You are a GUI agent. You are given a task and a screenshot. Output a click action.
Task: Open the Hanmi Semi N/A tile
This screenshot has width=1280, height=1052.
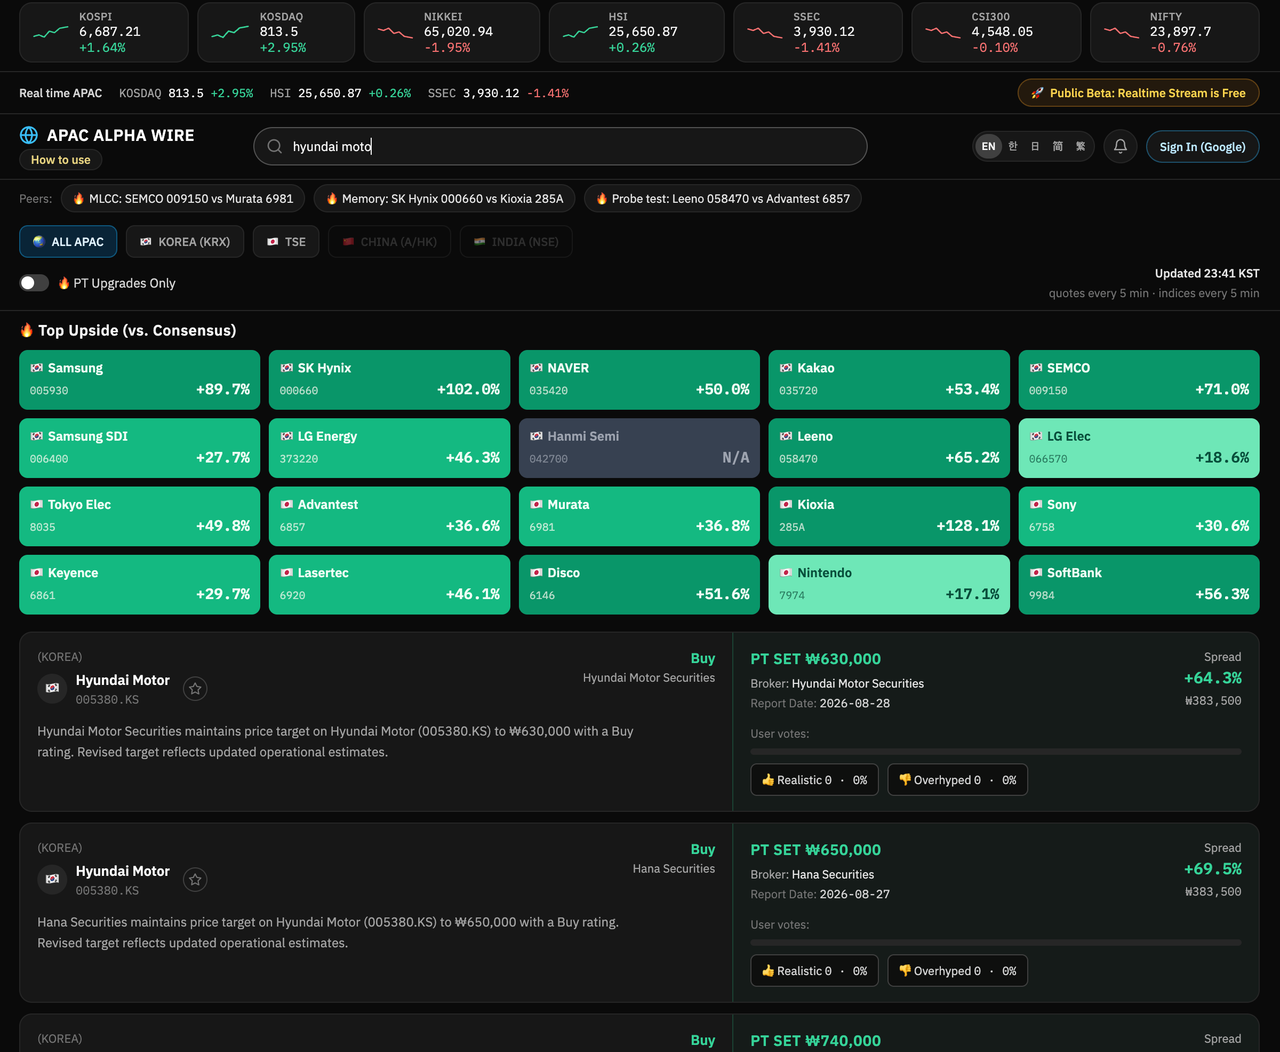[640, 448]
